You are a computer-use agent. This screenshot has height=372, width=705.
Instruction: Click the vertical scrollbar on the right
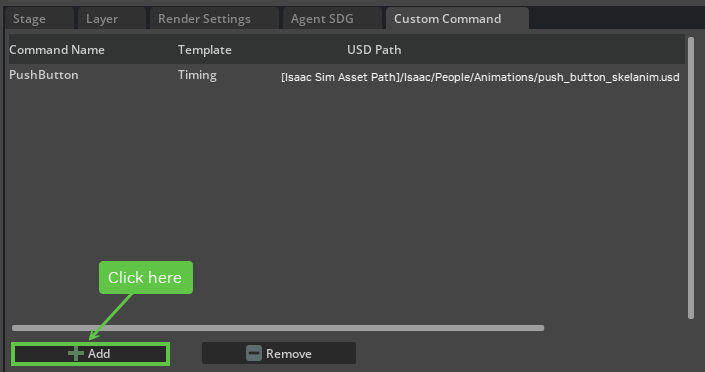click(x=691, y=178)
